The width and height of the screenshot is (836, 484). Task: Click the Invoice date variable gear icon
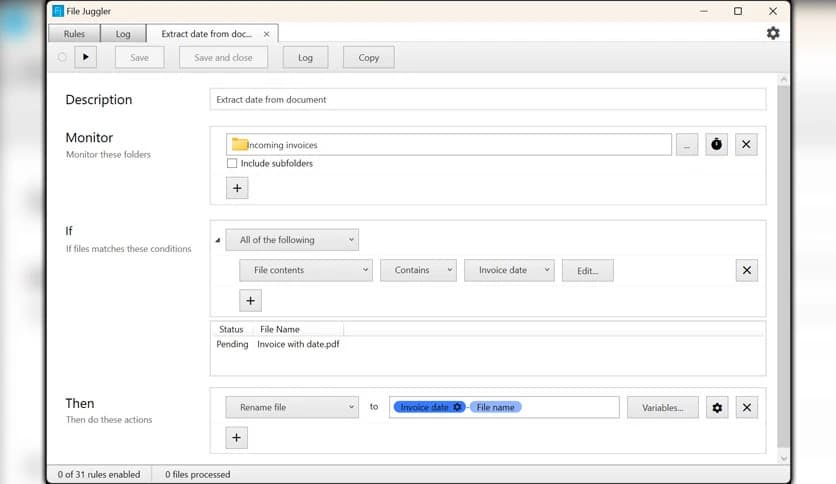(457, 407)
